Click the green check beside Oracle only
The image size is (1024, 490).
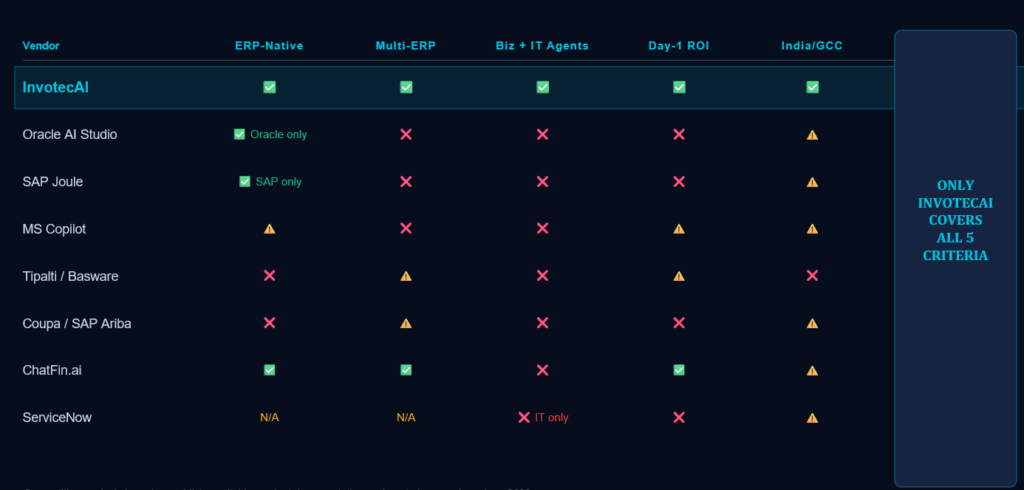239,134
